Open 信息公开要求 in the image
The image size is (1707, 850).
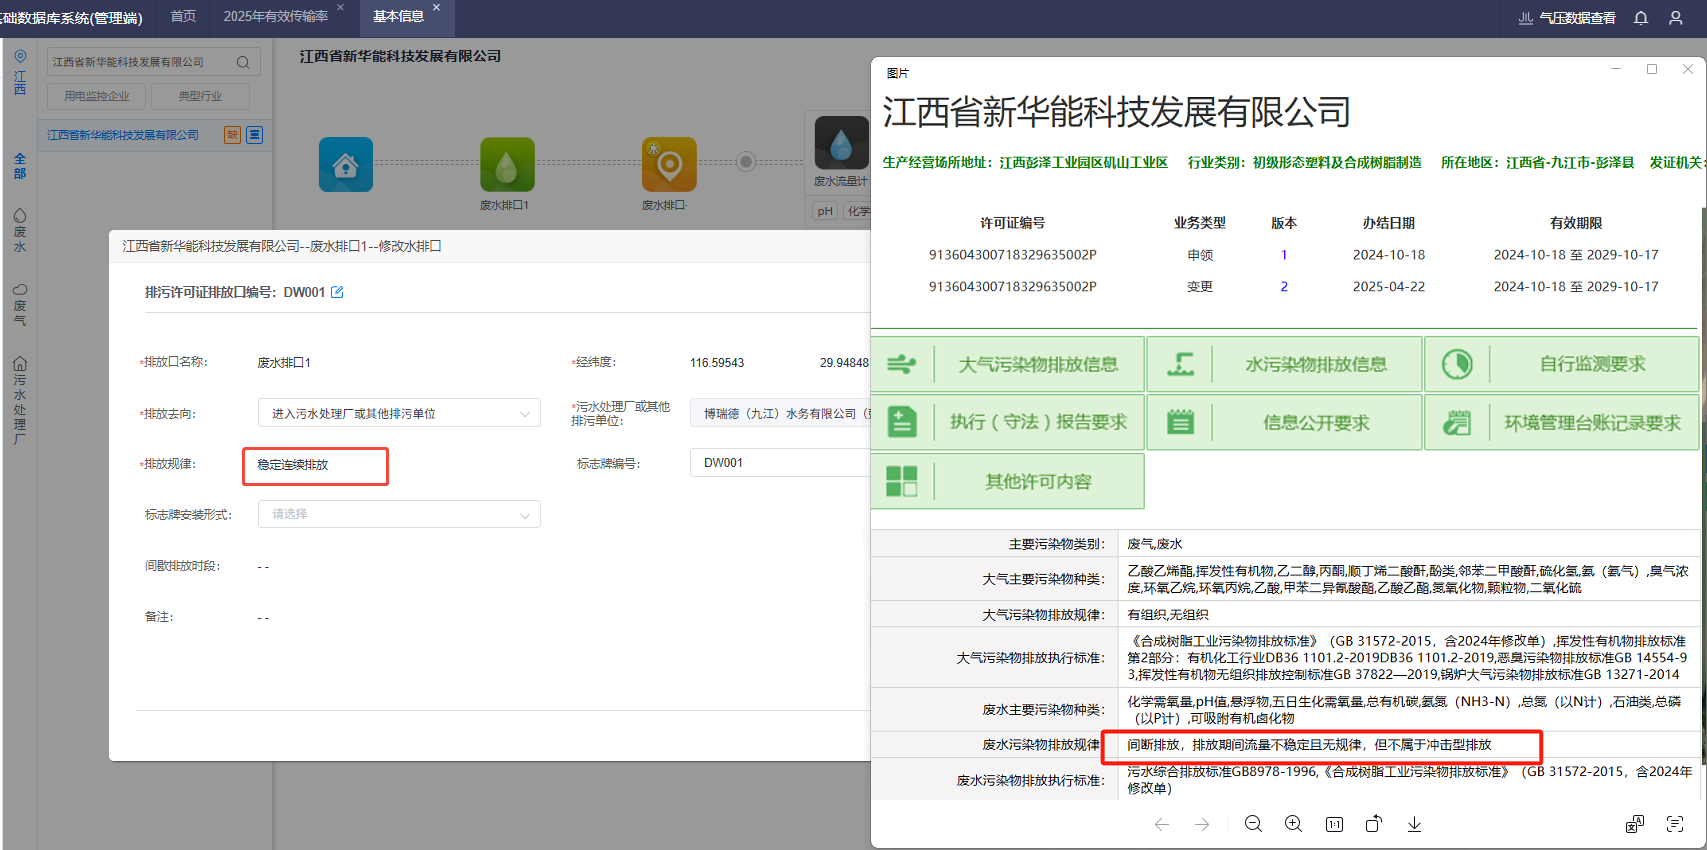click(x=1284, y=422)
